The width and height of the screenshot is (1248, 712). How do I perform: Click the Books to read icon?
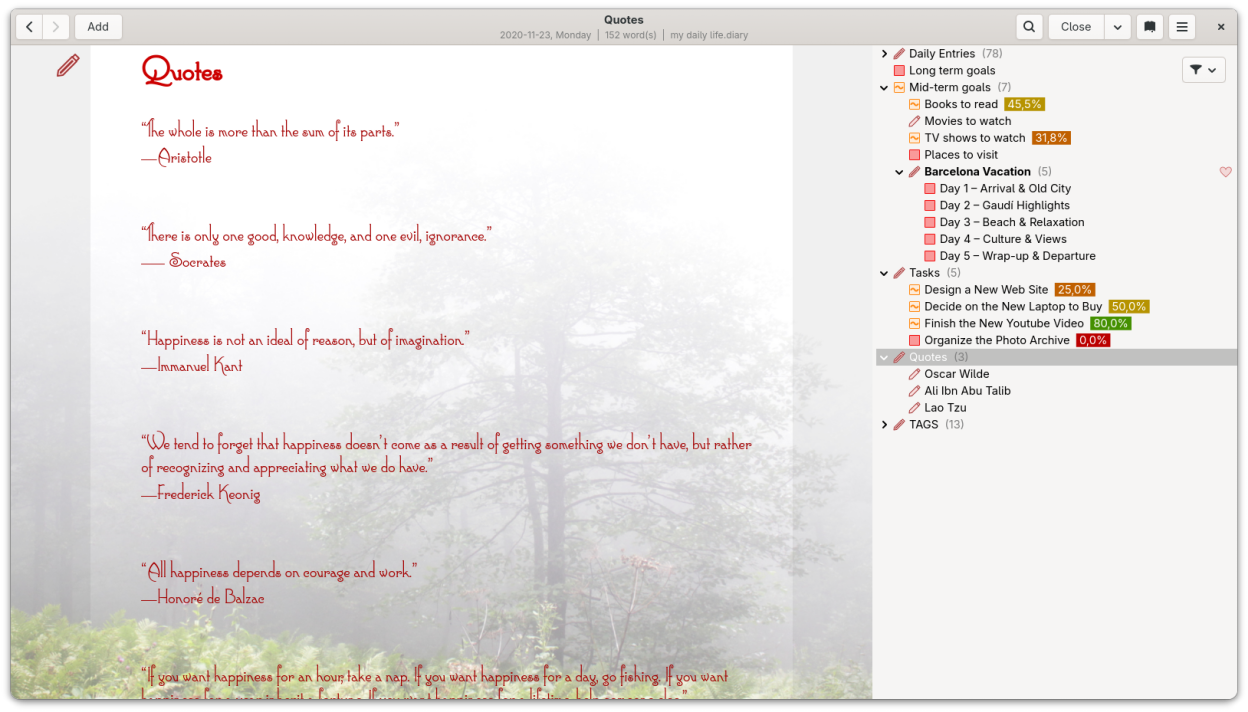tap(914, 104)
